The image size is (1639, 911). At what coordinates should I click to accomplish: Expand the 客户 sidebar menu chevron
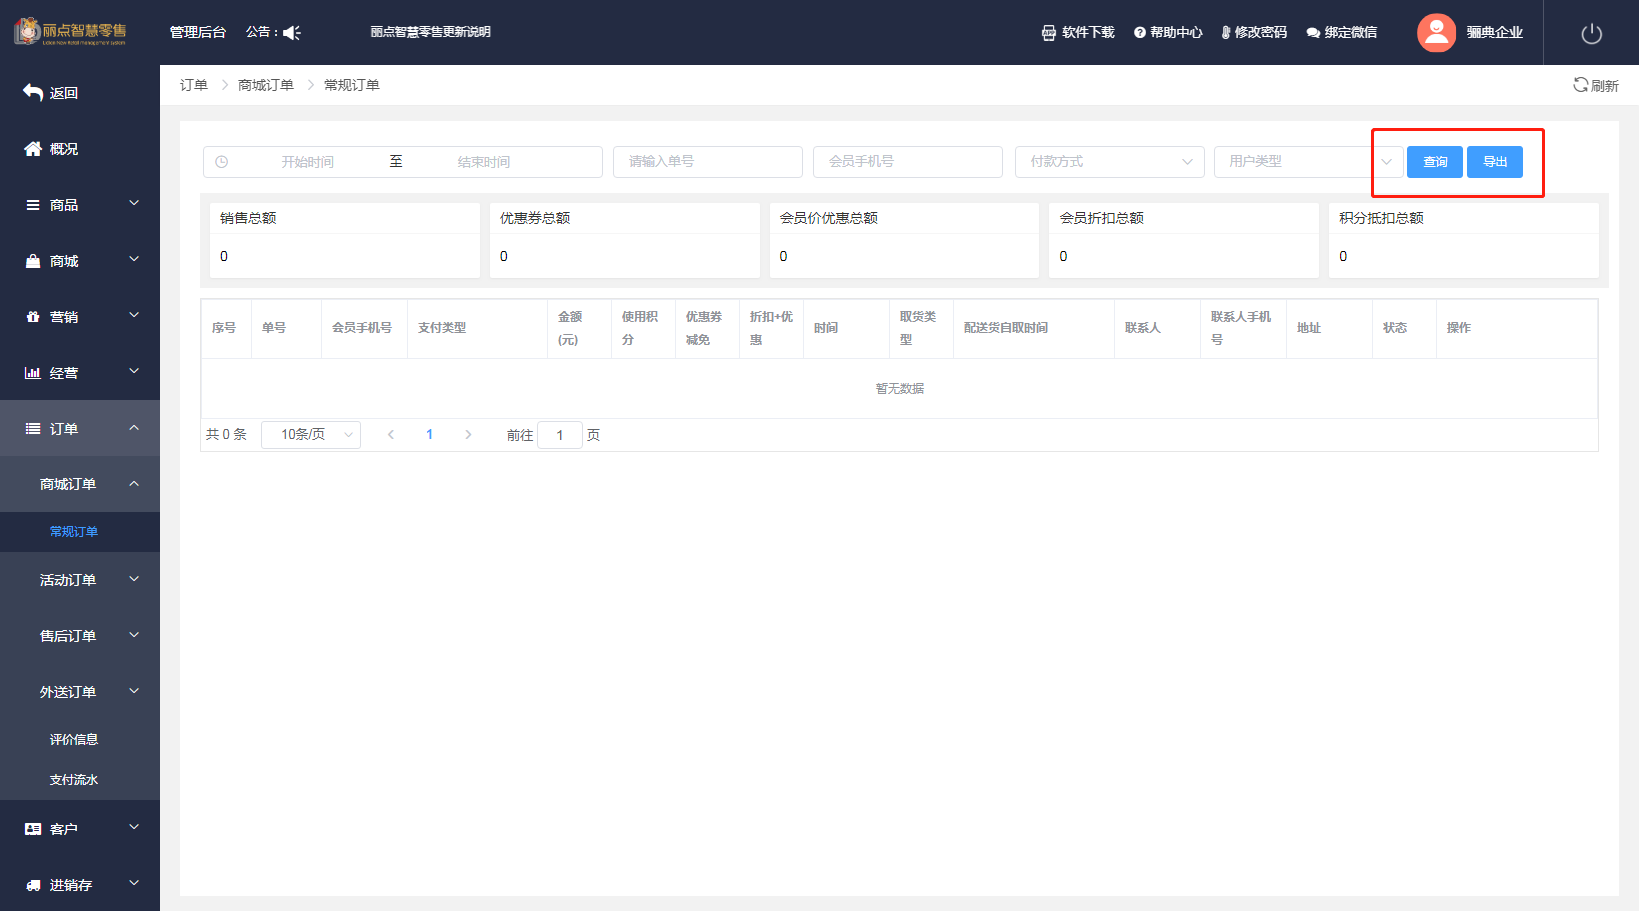134,827
